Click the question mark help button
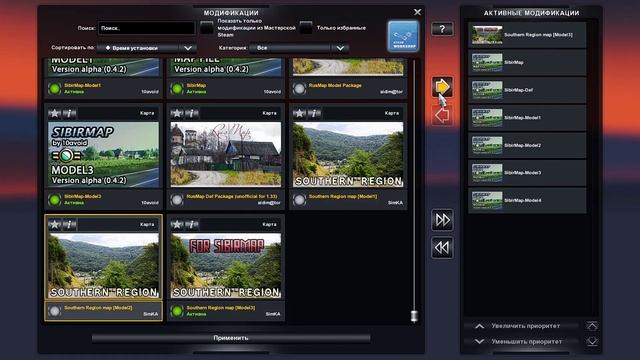This screenshot has height=360, width=640. pyautogui.click(x=442, y=29)
